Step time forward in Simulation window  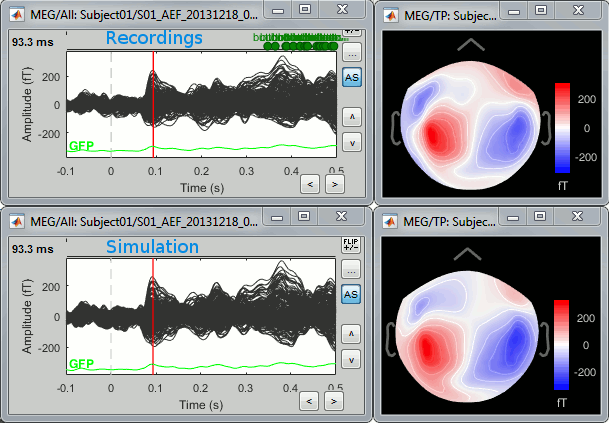pos(334,401)
